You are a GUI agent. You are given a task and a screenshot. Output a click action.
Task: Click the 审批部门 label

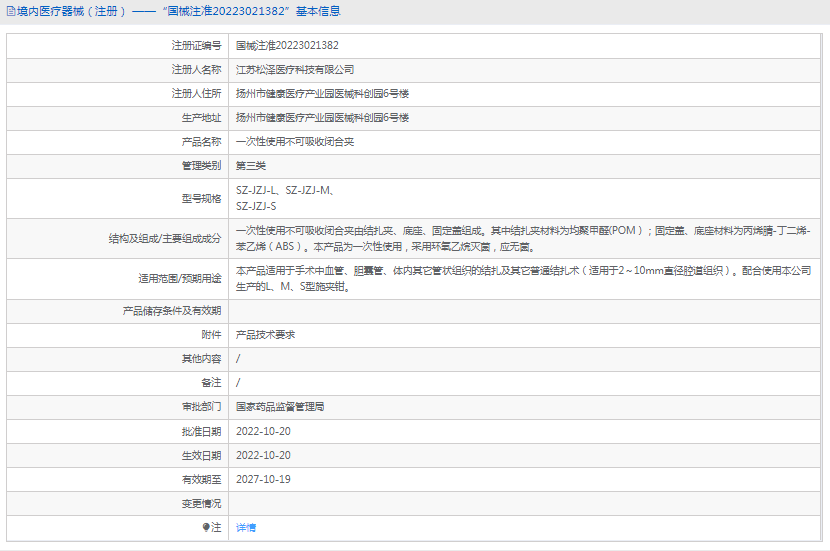(201, 407)
